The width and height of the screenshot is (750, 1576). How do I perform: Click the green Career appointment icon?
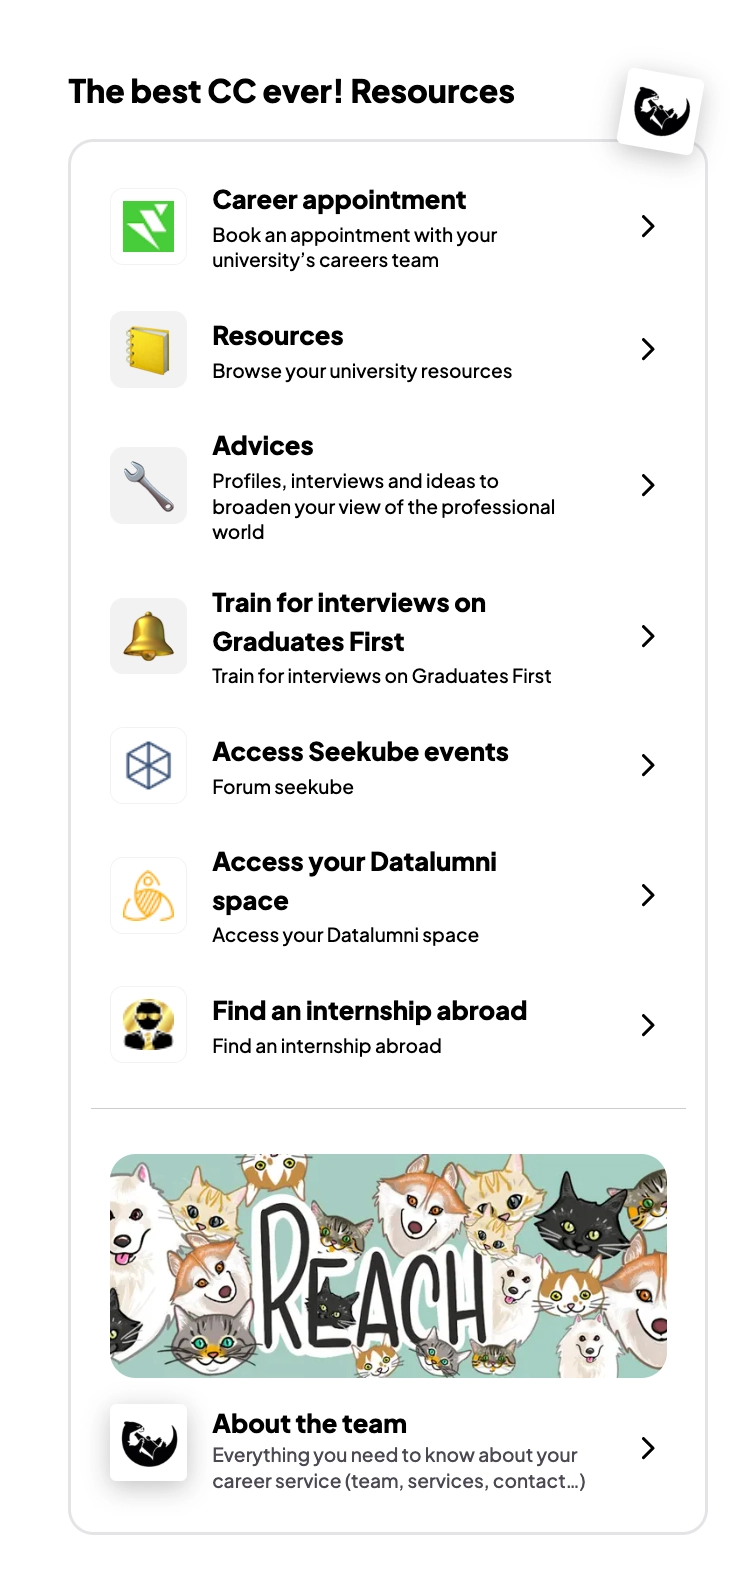point(148,226)
